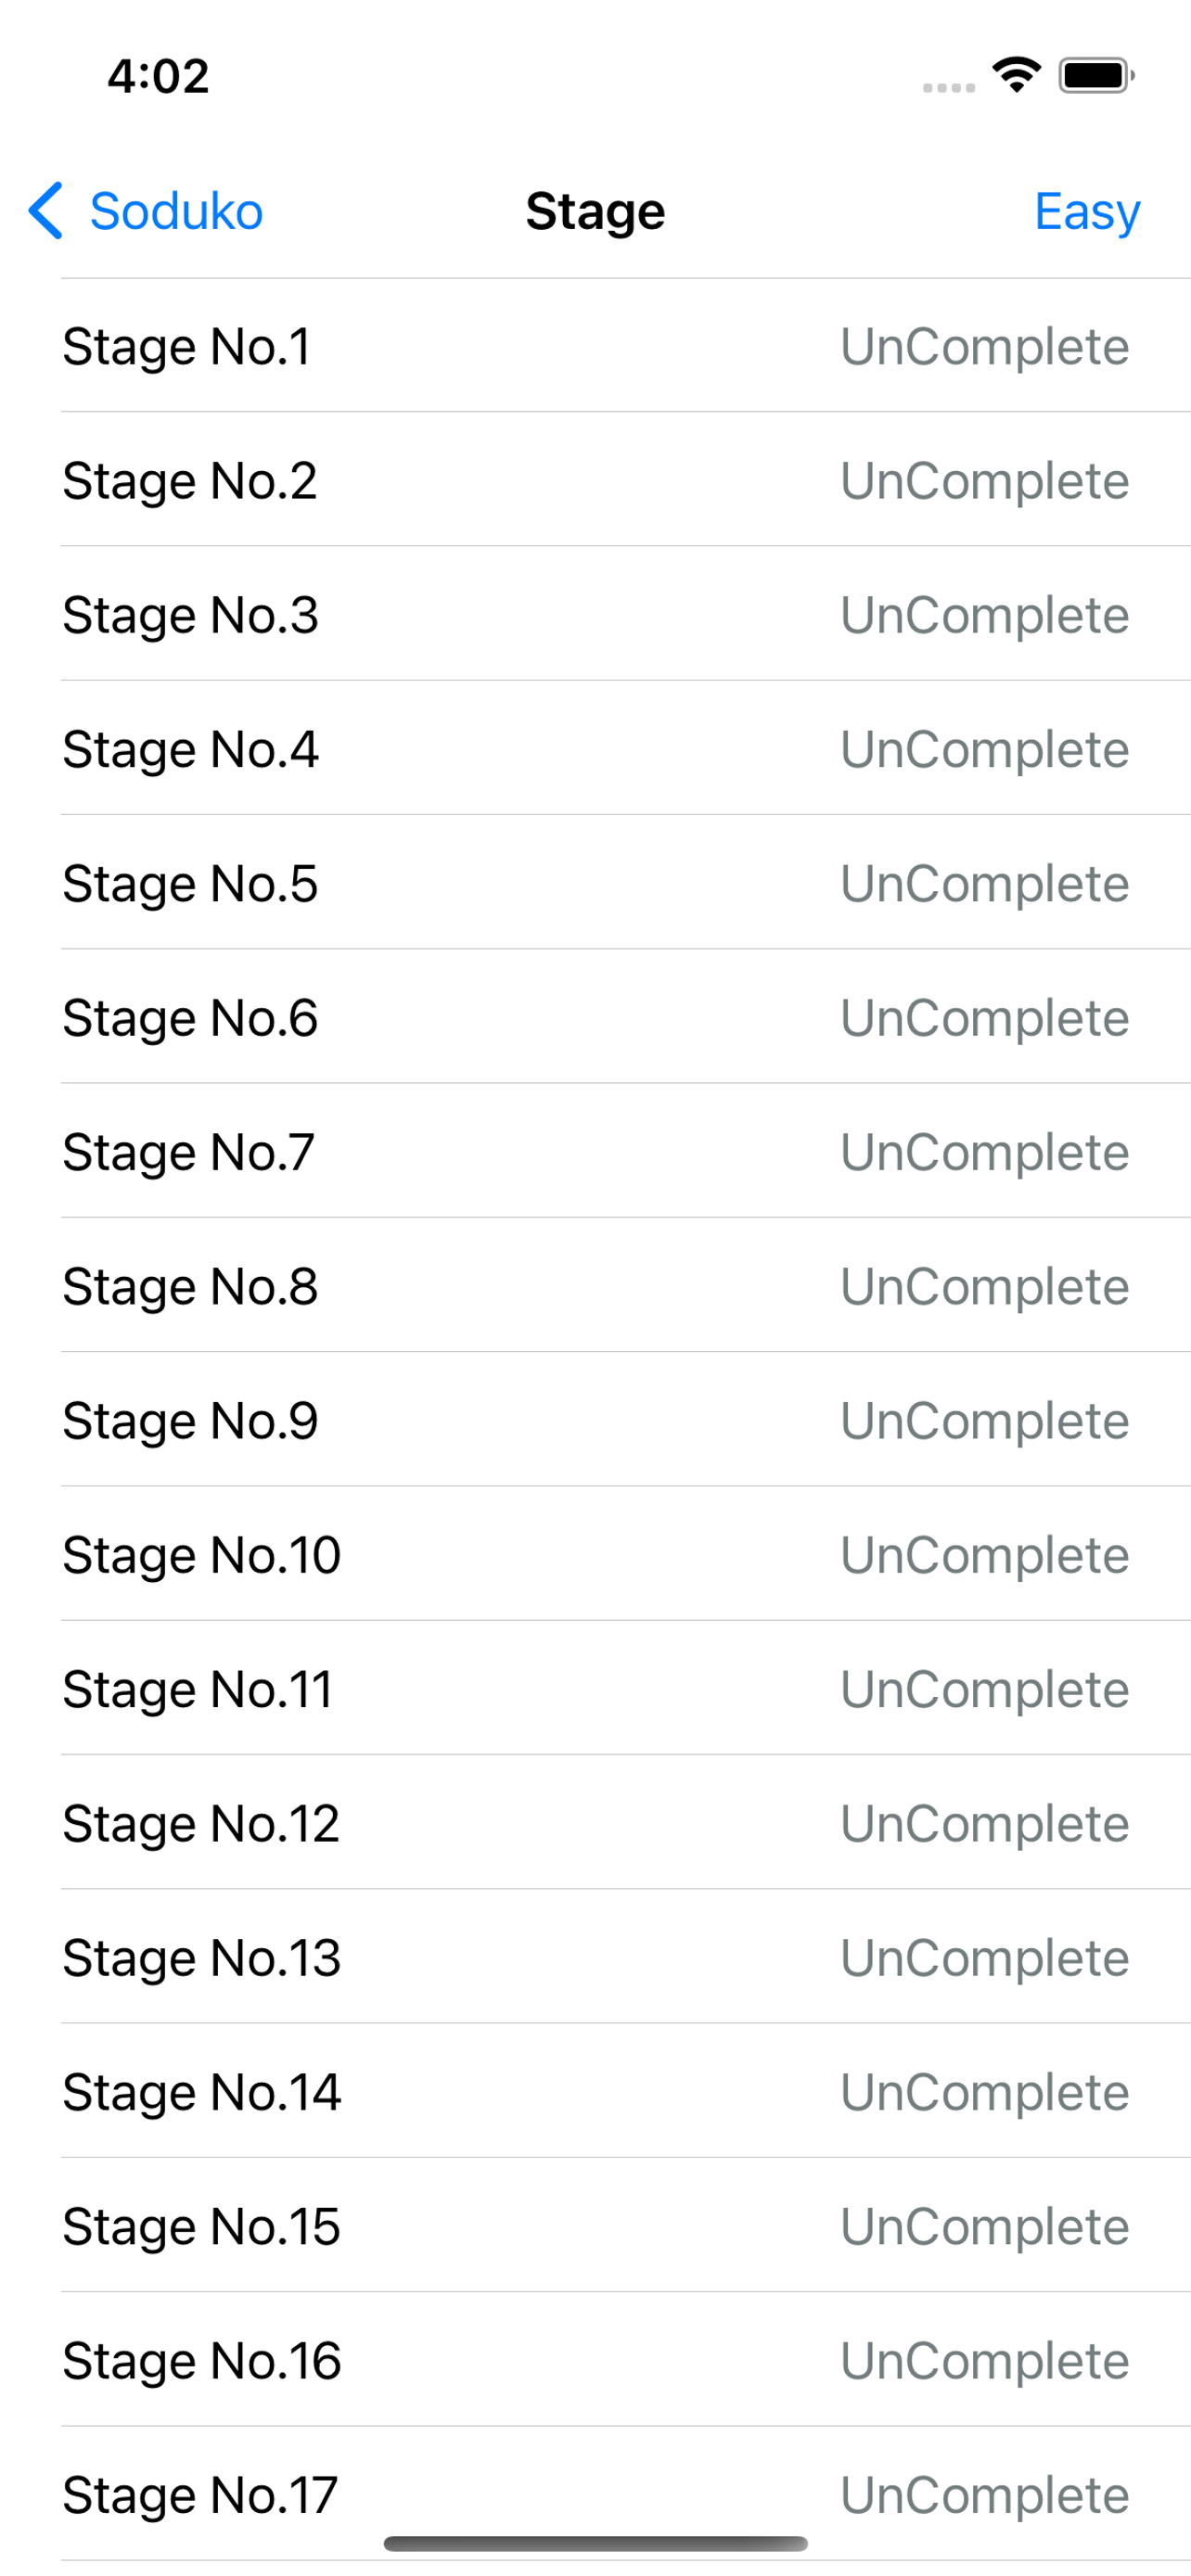Tap UnComplete status for Stage No.8
1191x2576 pixels.
[x=984, y=1286]
